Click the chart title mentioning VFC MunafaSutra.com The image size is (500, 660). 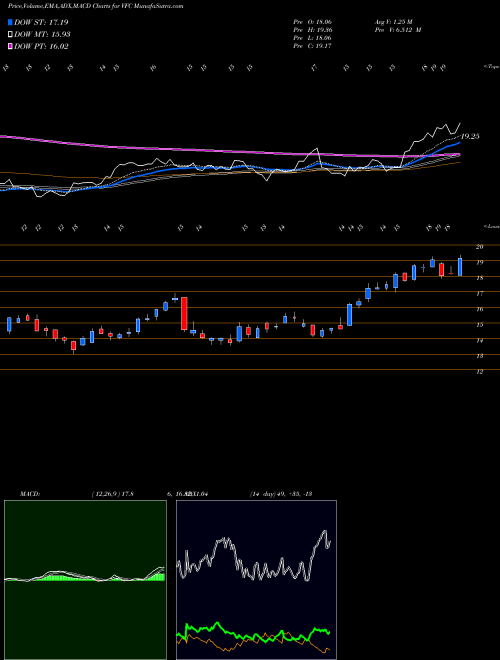coord(96,6)
